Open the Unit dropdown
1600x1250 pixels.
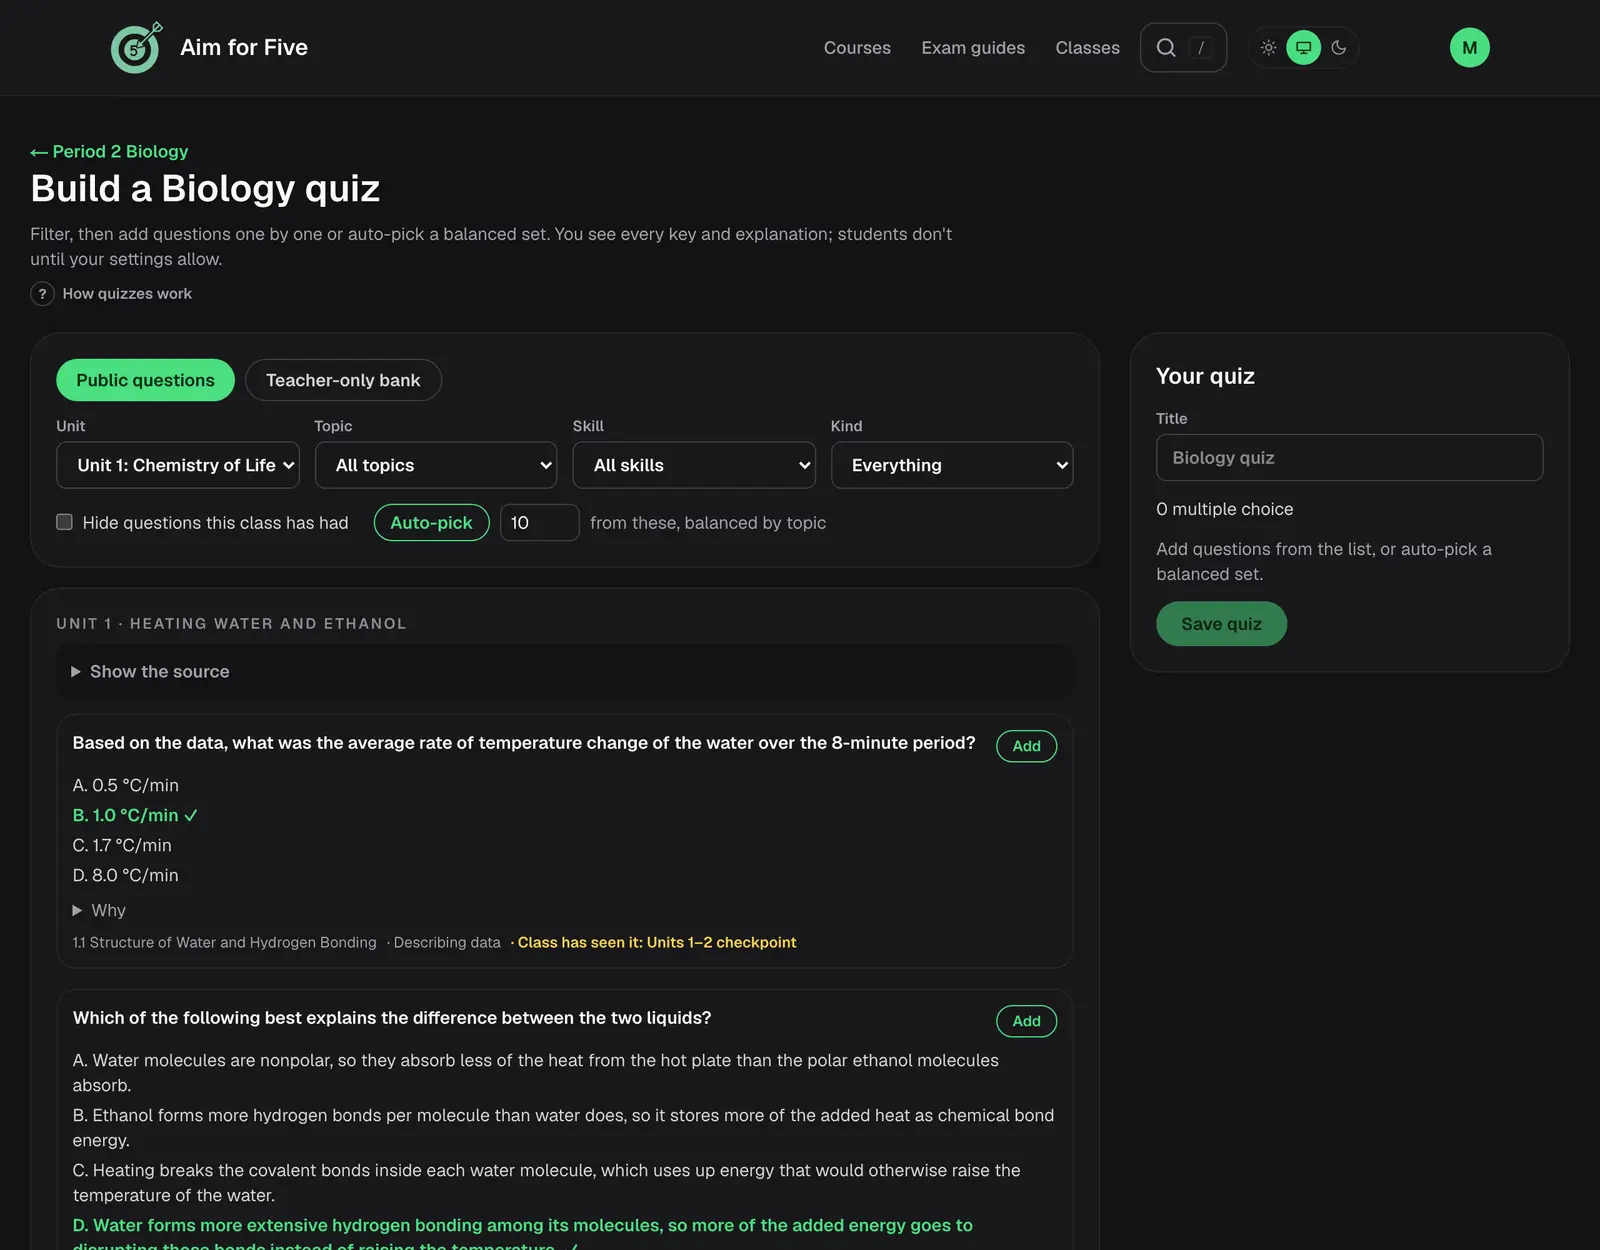tap(178, 465)
